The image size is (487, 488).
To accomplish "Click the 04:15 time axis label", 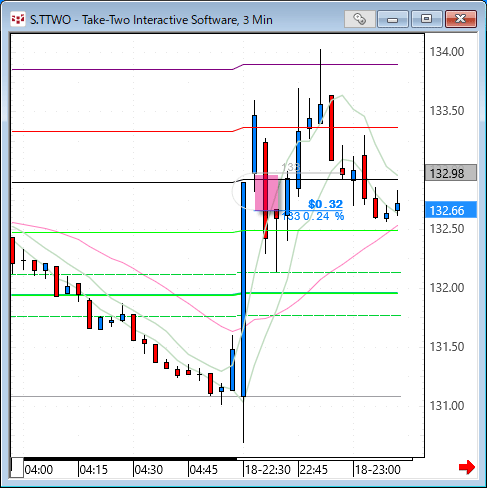I will coord(94,470).
